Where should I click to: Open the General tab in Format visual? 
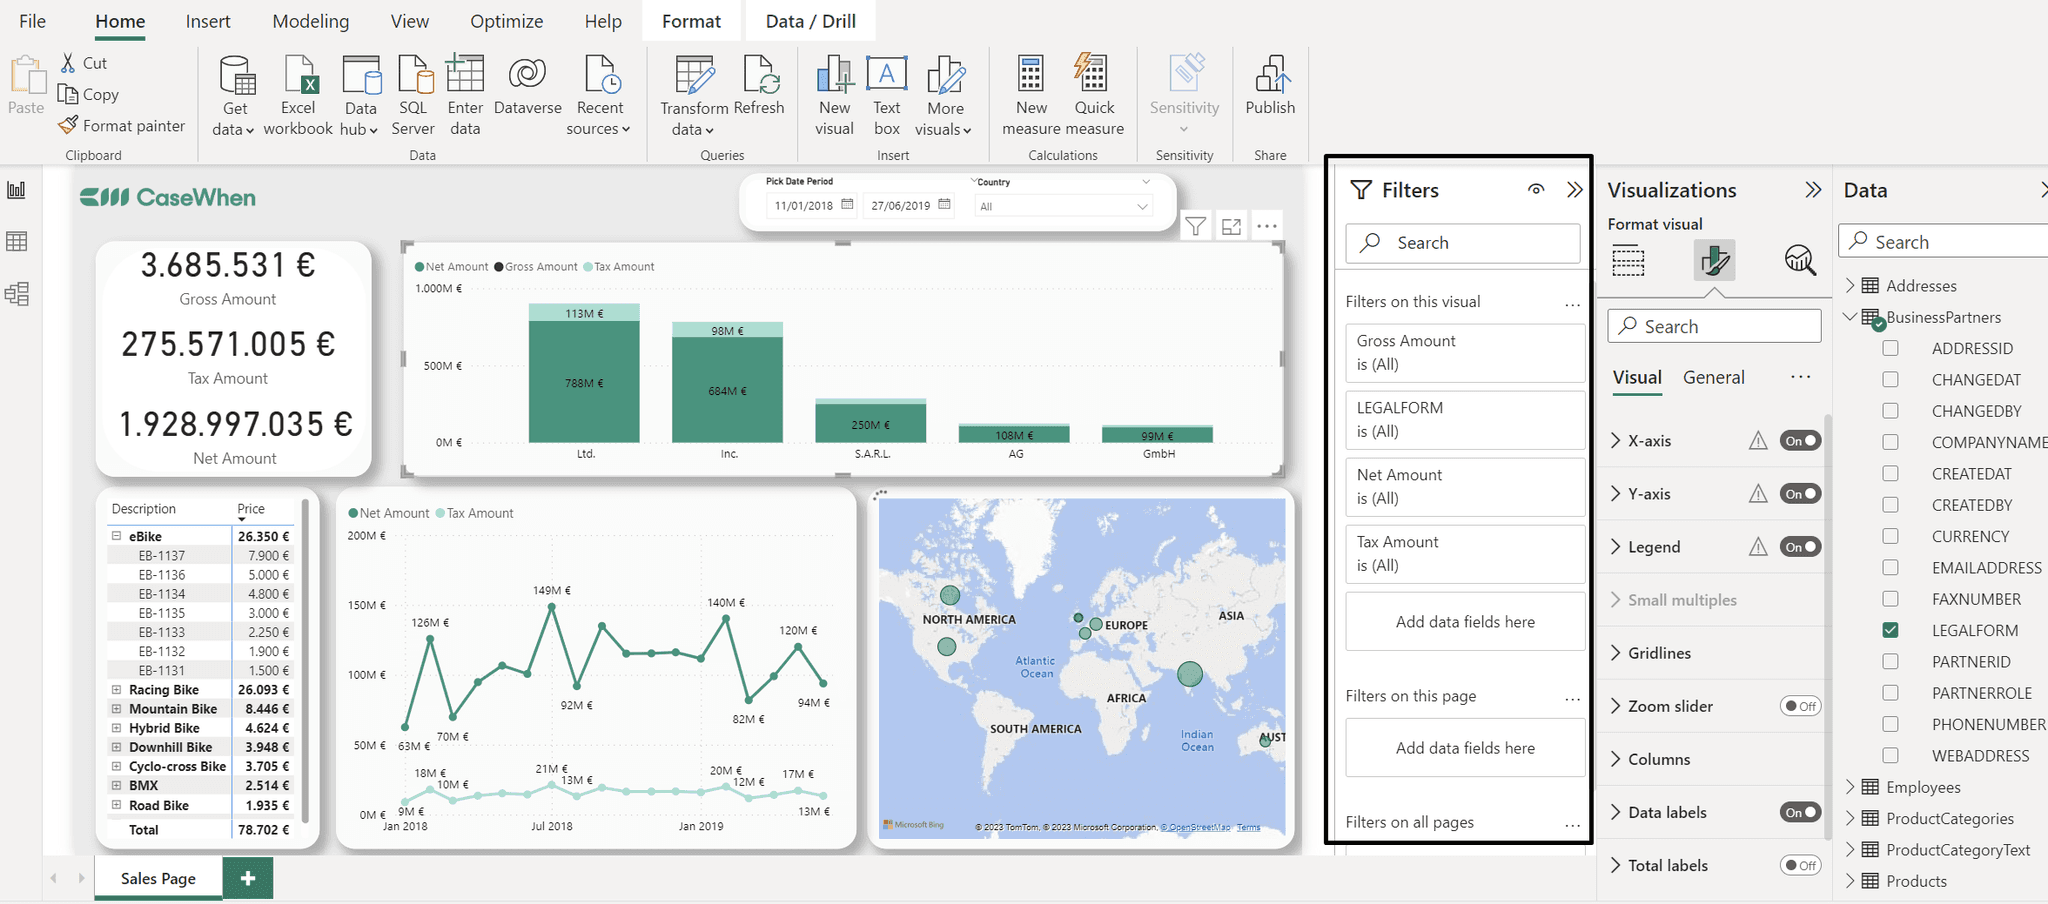pyautogui.click(x=1713, y=377)
